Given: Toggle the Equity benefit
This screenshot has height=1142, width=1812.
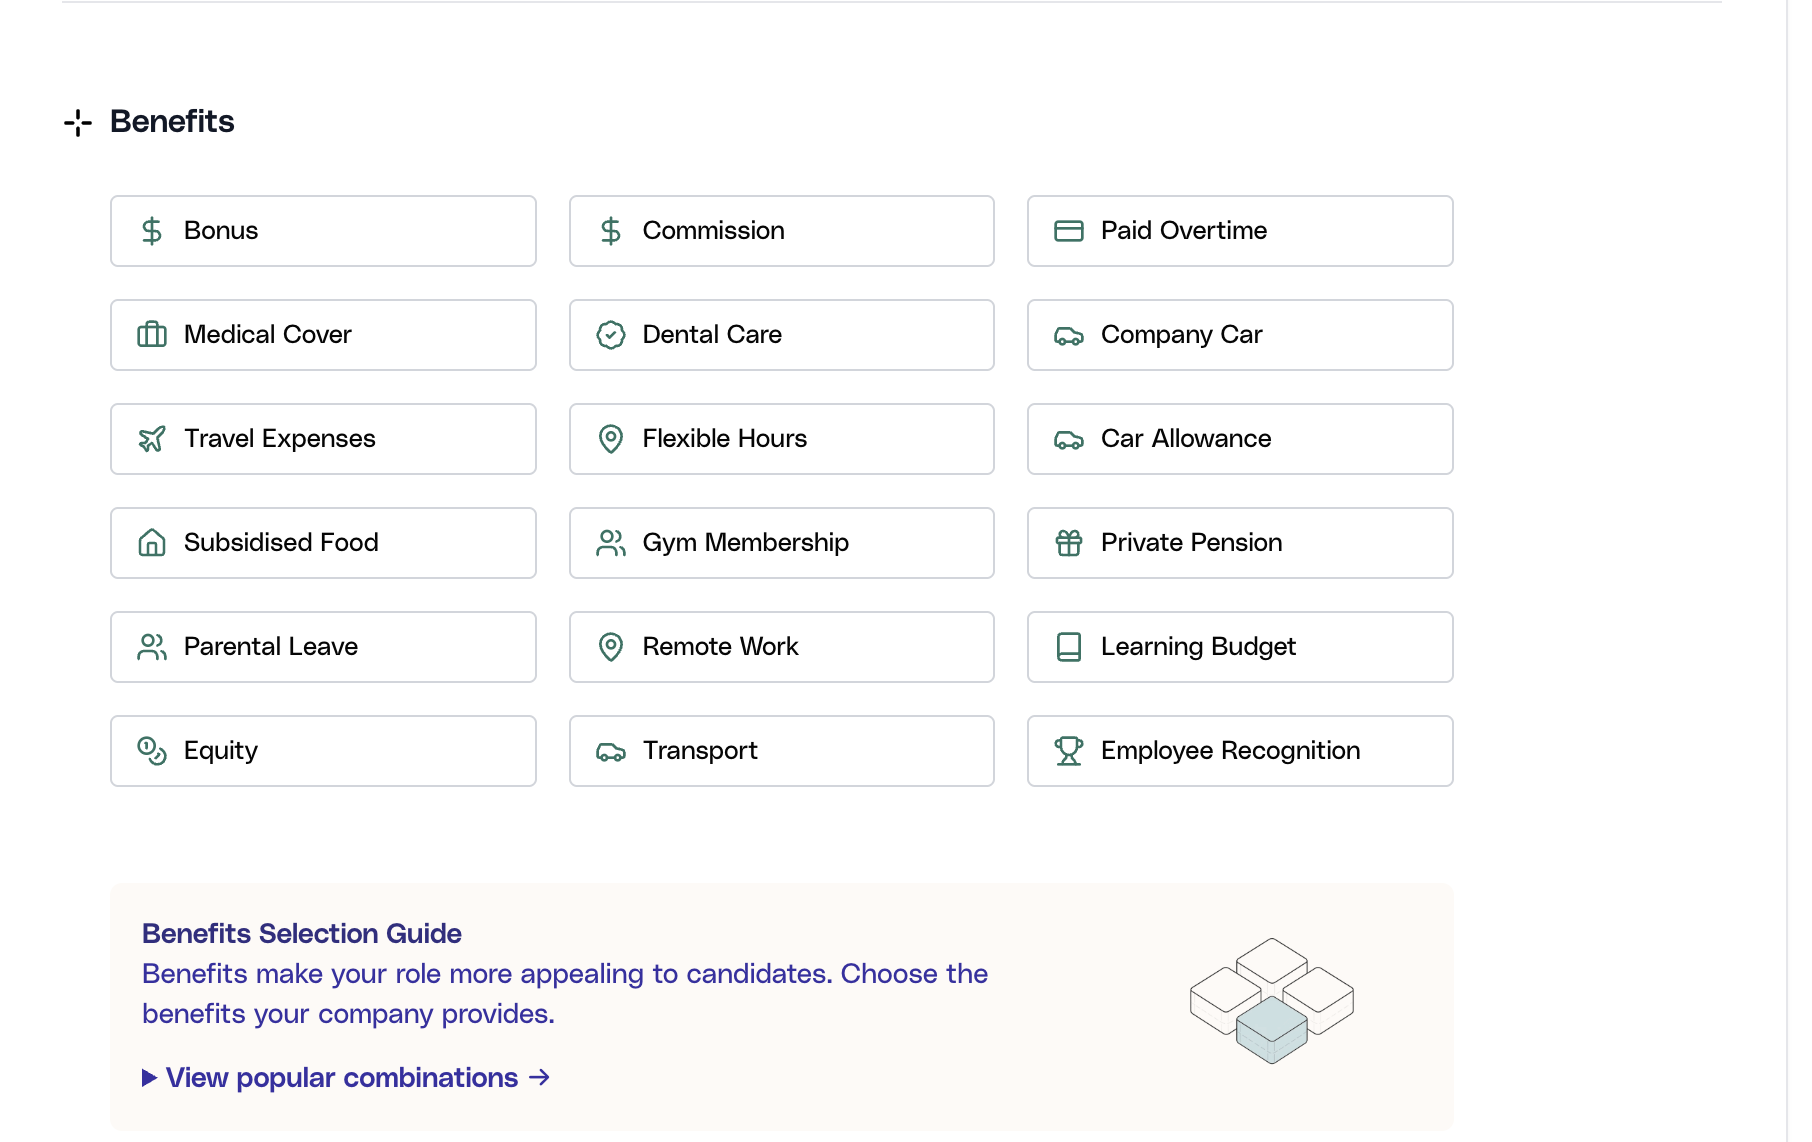Looking at the screenshot, I should (322, 751).
